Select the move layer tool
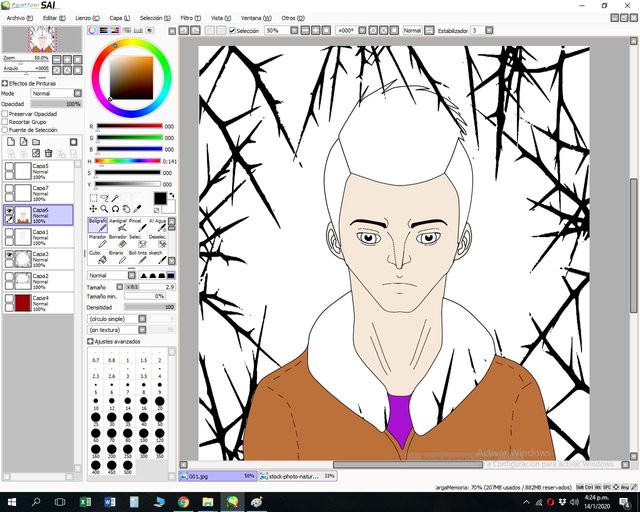 [93, 209]
